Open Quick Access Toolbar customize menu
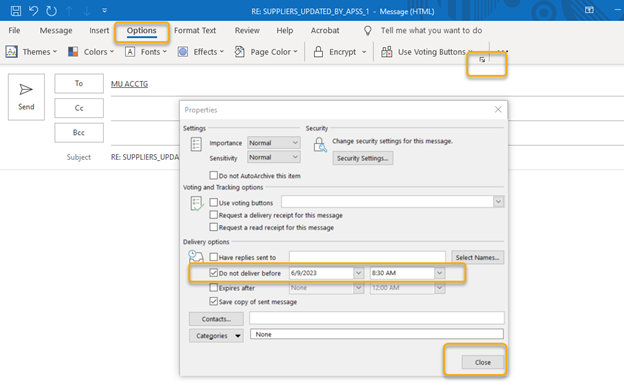Image resolution: width=624 pixels, height=387 pixels. pyautogui.click(x=105, y=11)
